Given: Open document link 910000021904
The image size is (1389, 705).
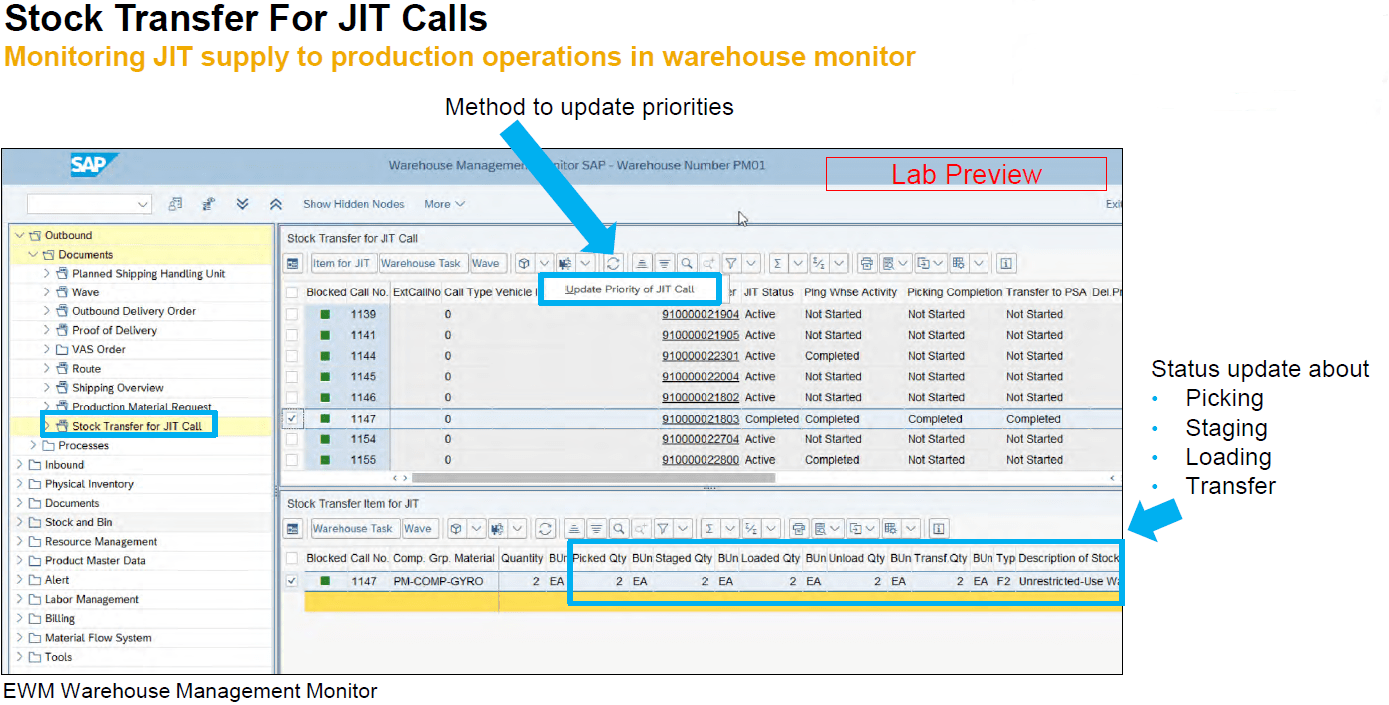Looking at the screenshot, I should tap(700, 314).
